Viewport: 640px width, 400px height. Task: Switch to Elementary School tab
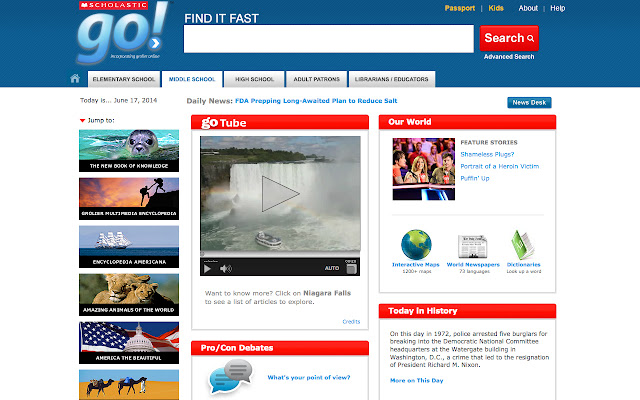pos(124,79)
